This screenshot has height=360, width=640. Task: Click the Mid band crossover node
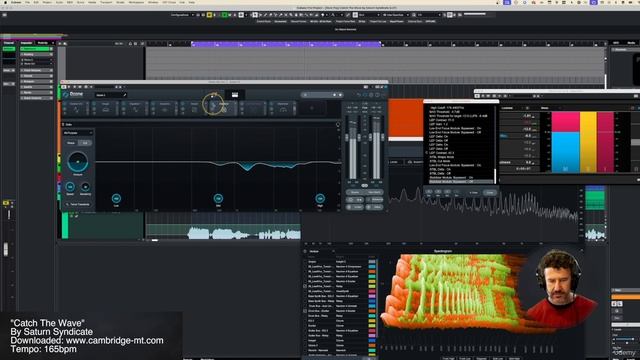tap(218, 198)
